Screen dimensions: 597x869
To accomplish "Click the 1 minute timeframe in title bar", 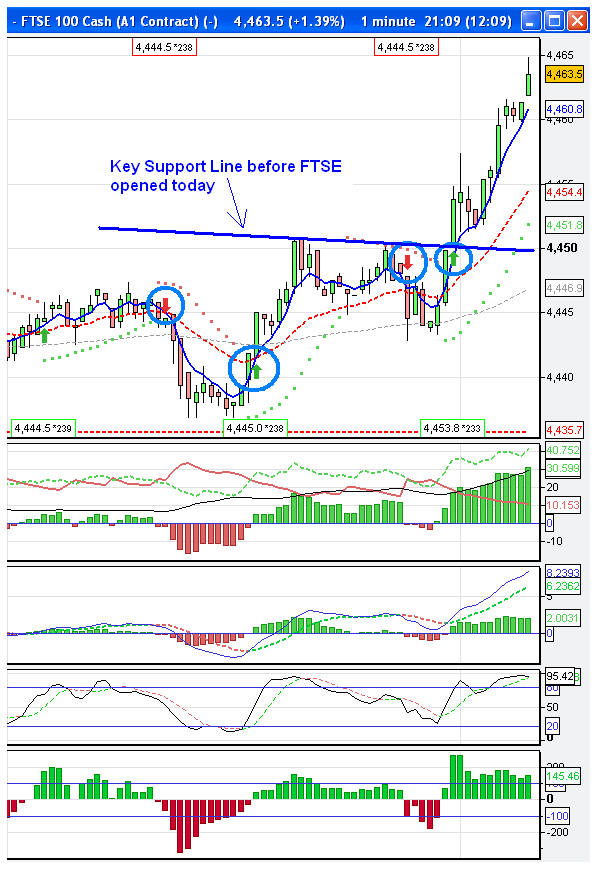I will 388,22.
